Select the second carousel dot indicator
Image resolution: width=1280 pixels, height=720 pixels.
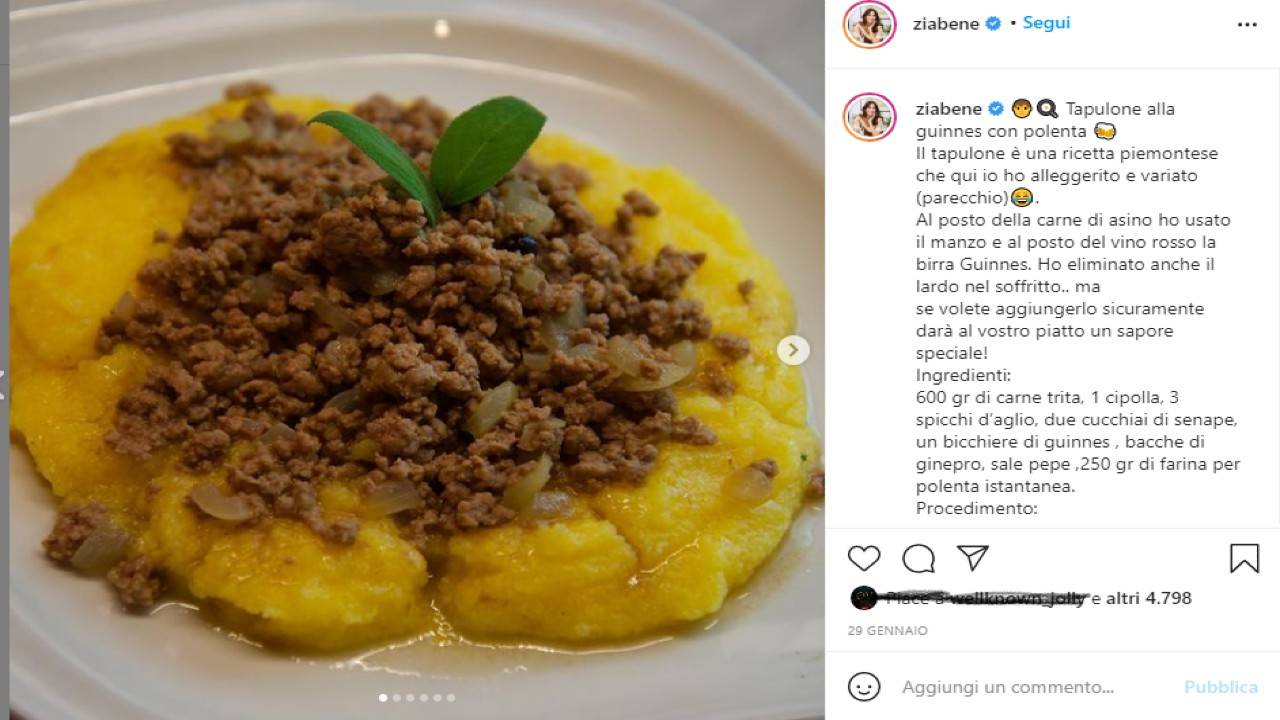click(396, 698)
